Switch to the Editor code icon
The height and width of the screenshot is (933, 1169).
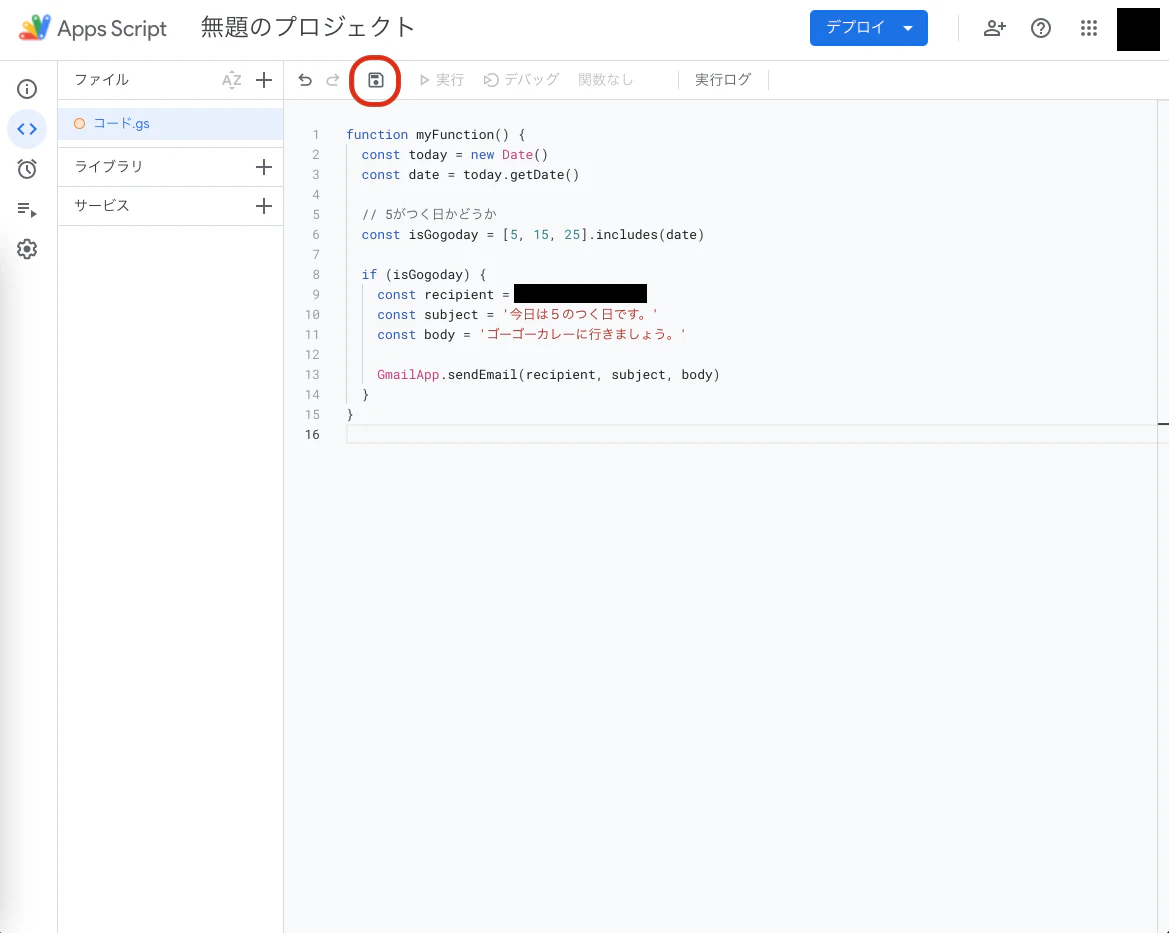27,129
